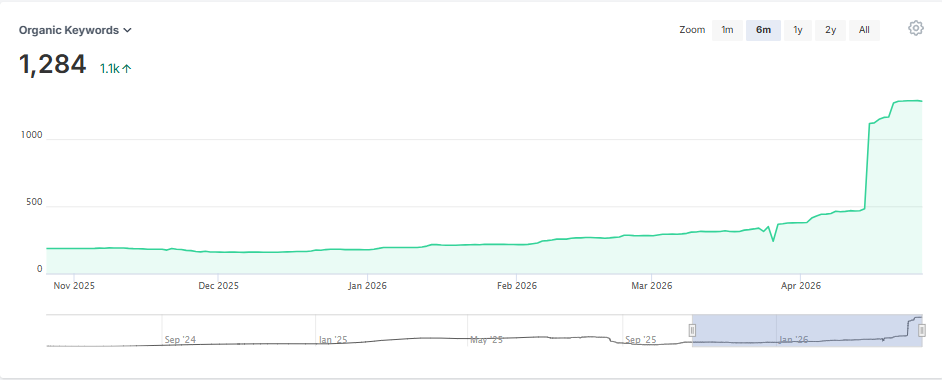This screenshot has height=380, width=942.
Task: Click the Apr 2026 axis label
Action: coord(800,286)
